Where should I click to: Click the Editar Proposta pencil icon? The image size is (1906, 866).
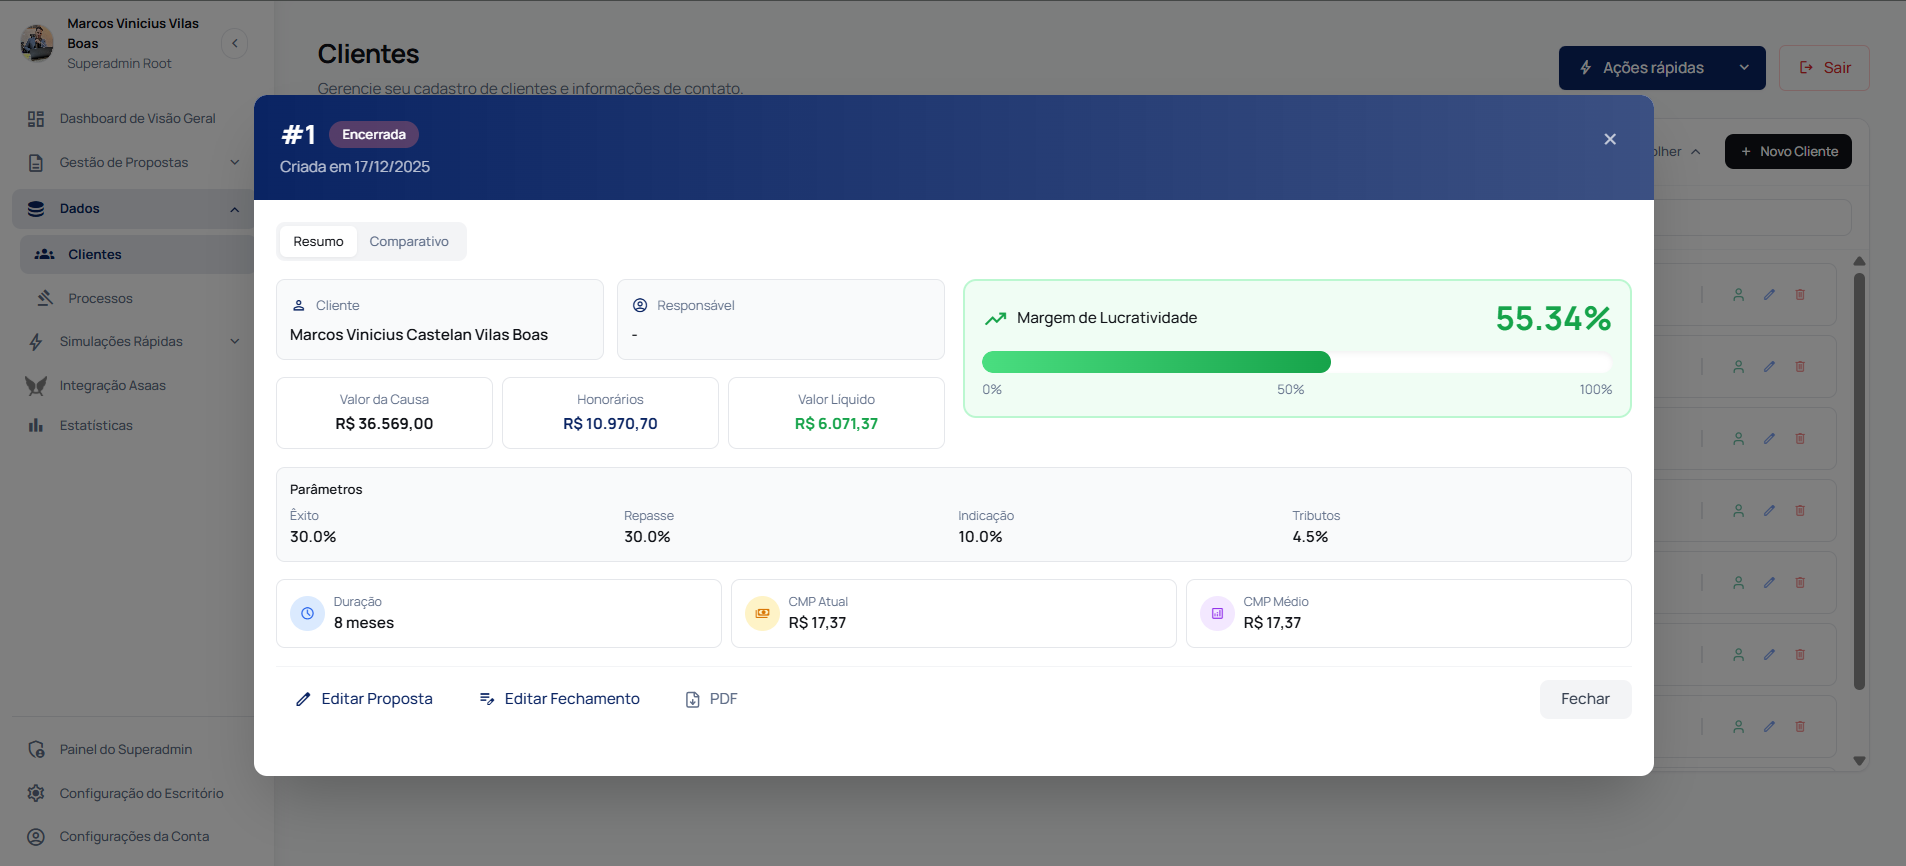[x=303, y=699]
